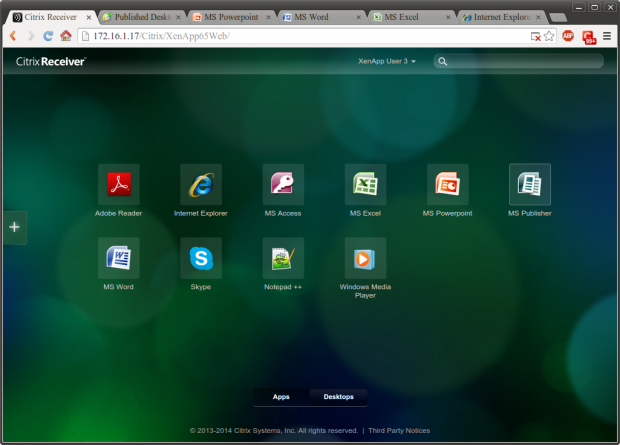
Task: Click the red extension icon with 99+ badge
Action: click(x=589, y=37)
